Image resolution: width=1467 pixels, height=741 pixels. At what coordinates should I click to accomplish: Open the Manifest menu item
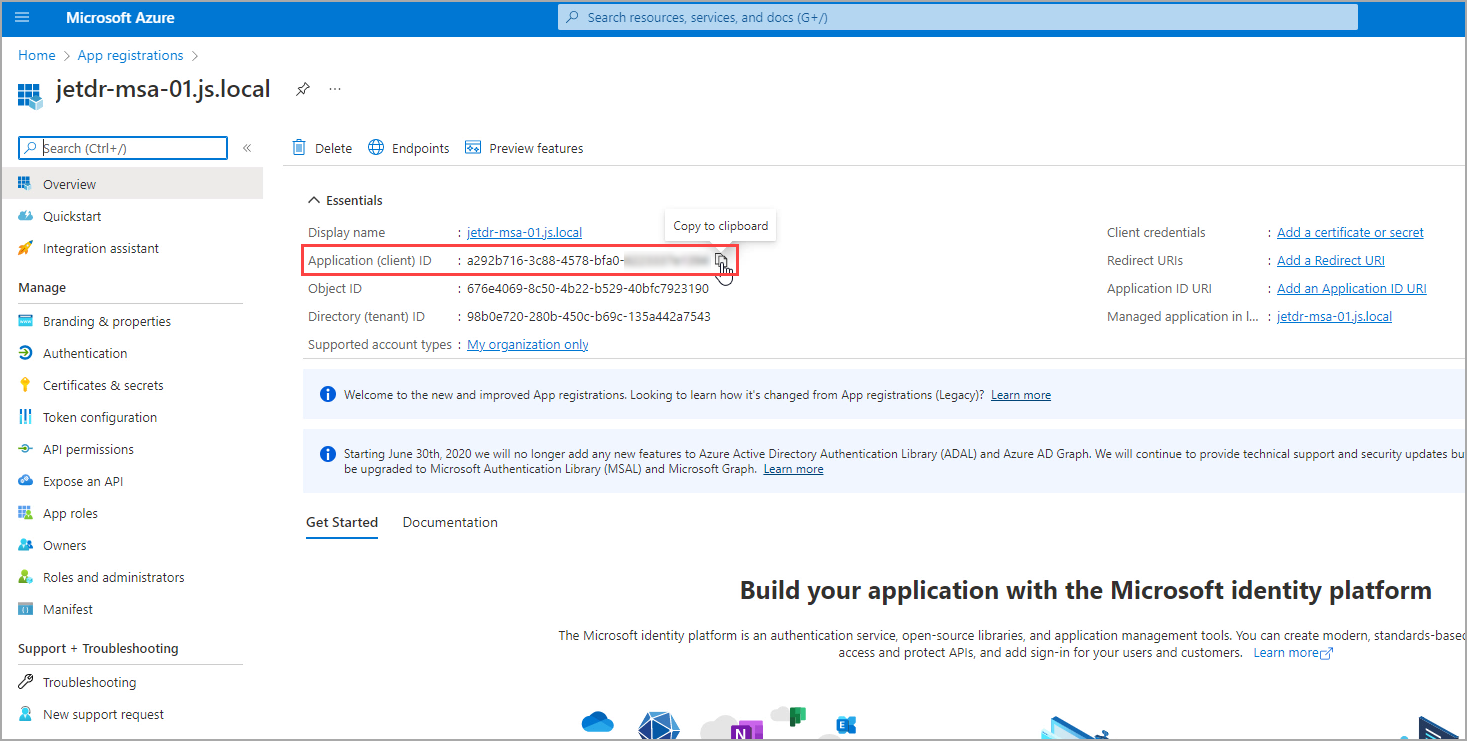[x=68, y=609]
